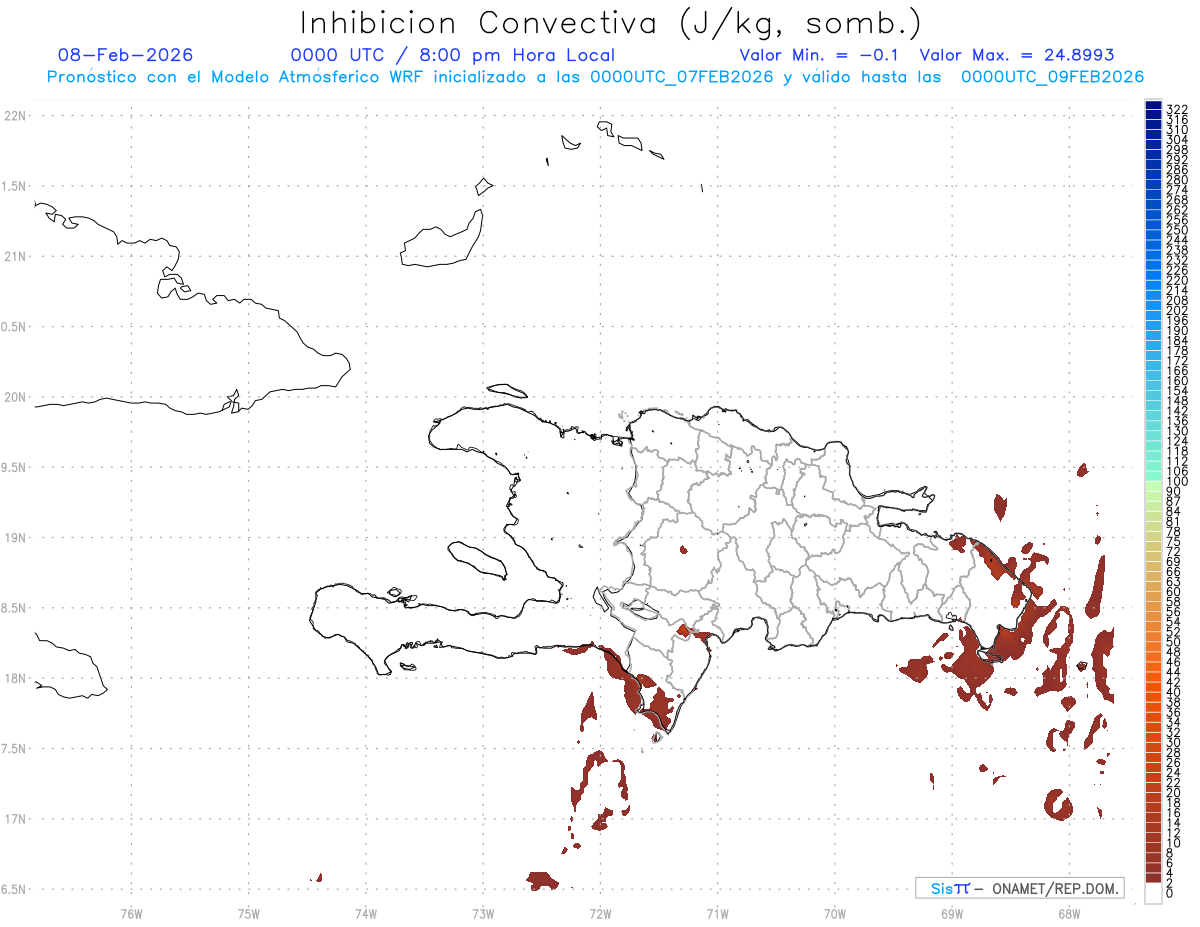
Task: Click the 'Valor Min. = -0.1' readout
Action: tap(821, 55)
